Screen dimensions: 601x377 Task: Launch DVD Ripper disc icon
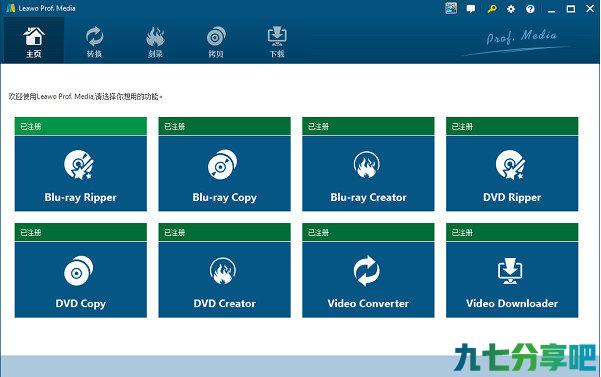tap(510, 165)
